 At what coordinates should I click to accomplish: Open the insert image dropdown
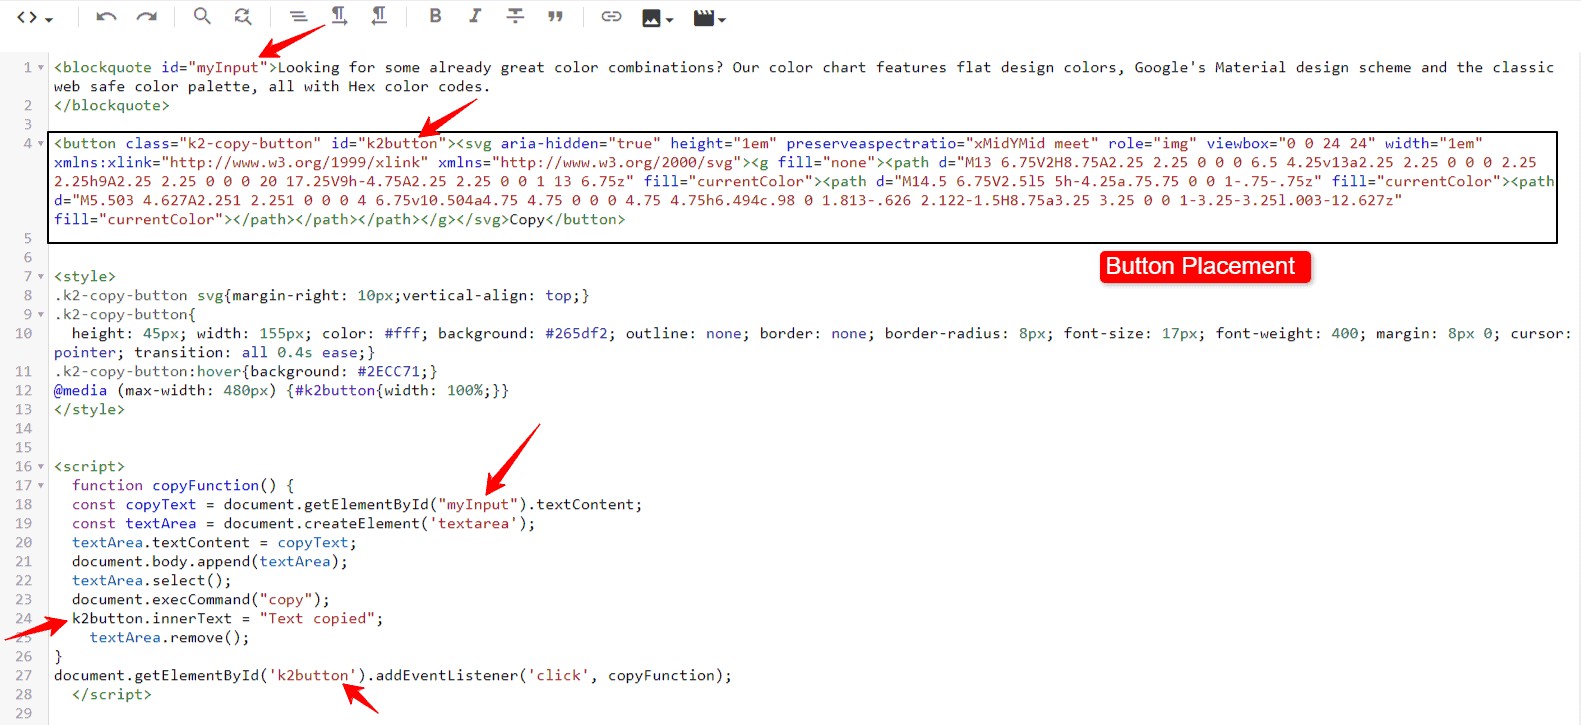pyautogui.click(x=657, y=18)
